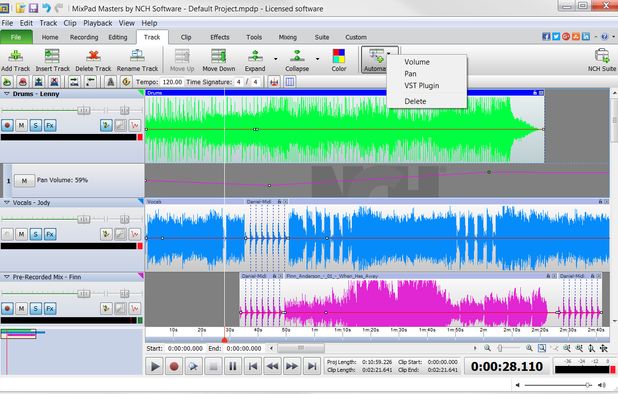The height and width of the screenshot is (394, 618).
Task: Click the Record button in transport bar
Action: (x=174, y=366)
